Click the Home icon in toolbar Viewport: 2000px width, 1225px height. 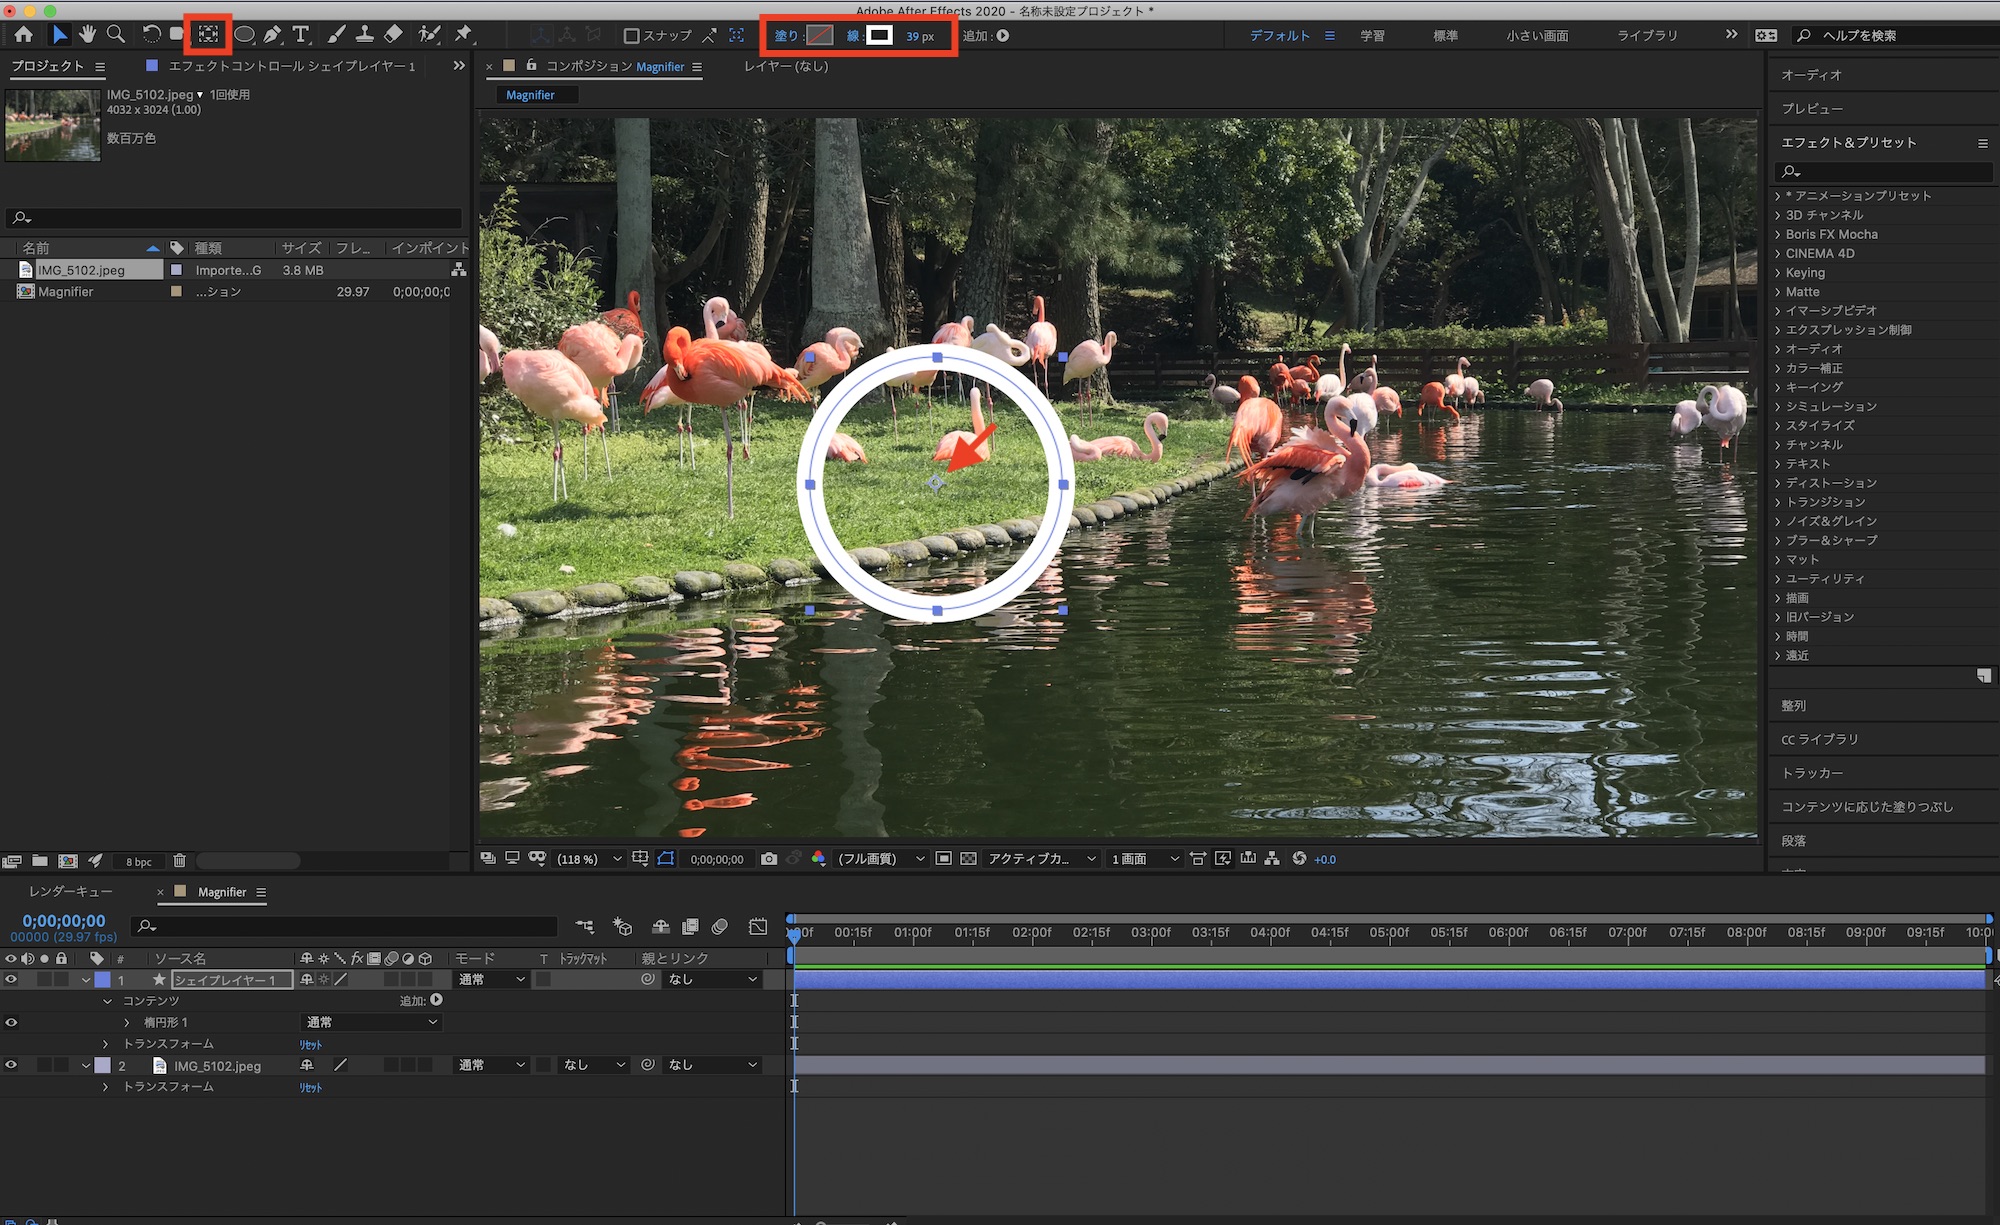24,34
